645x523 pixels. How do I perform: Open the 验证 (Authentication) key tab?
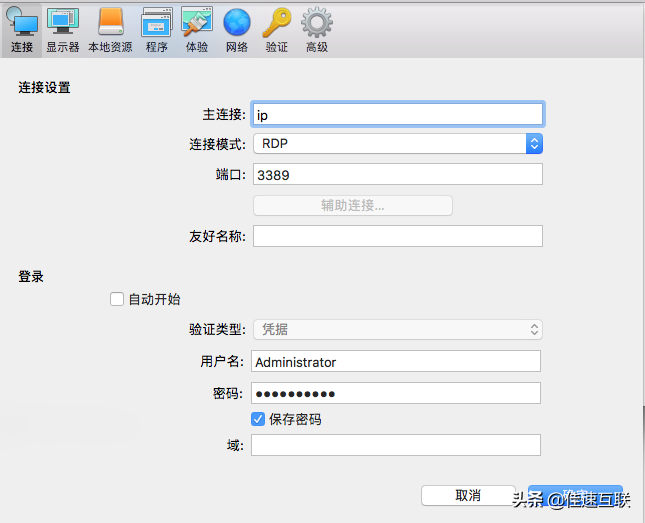pos(276,30)
